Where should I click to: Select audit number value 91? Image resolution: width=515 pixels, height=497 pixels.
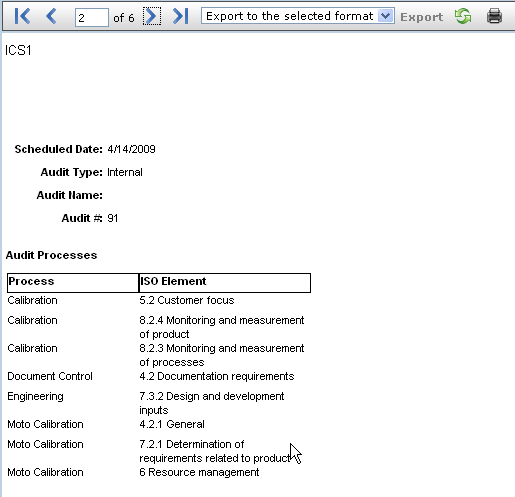[x=113, y=218]
